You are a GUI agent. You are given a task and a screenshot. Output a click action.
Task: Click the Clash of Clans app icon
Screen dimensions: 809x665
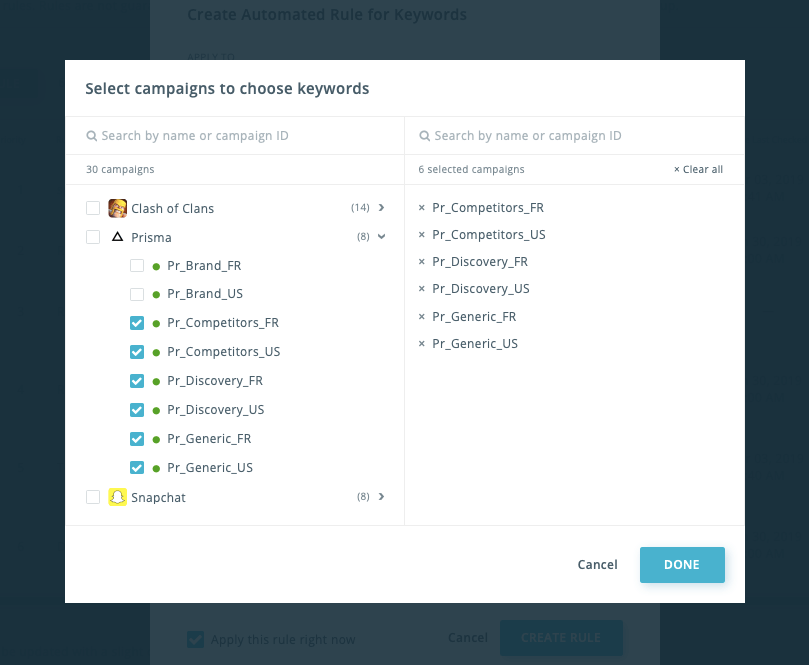pyautogui.click(x=118, y=208)
